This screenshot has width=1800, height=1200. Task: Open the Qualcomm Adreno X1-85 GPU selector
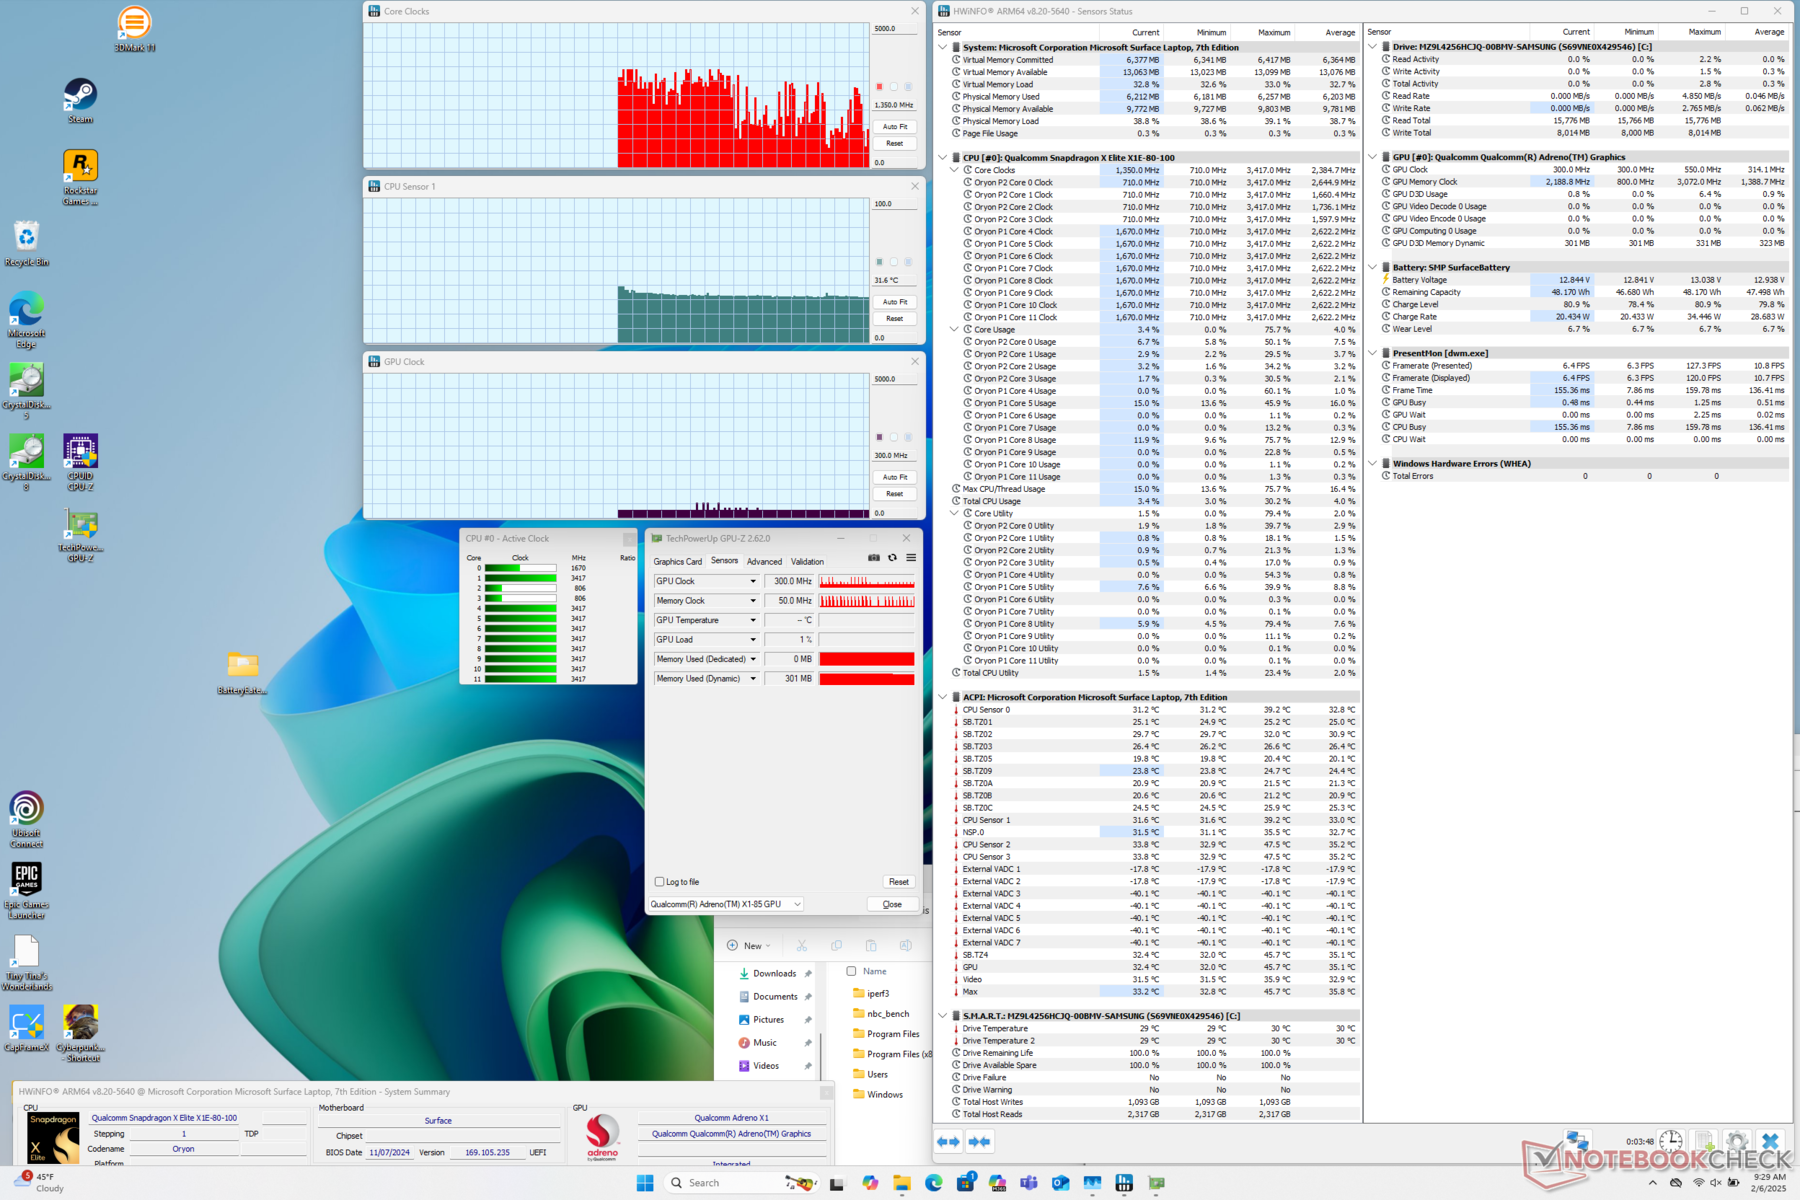[x=726, y=904]
